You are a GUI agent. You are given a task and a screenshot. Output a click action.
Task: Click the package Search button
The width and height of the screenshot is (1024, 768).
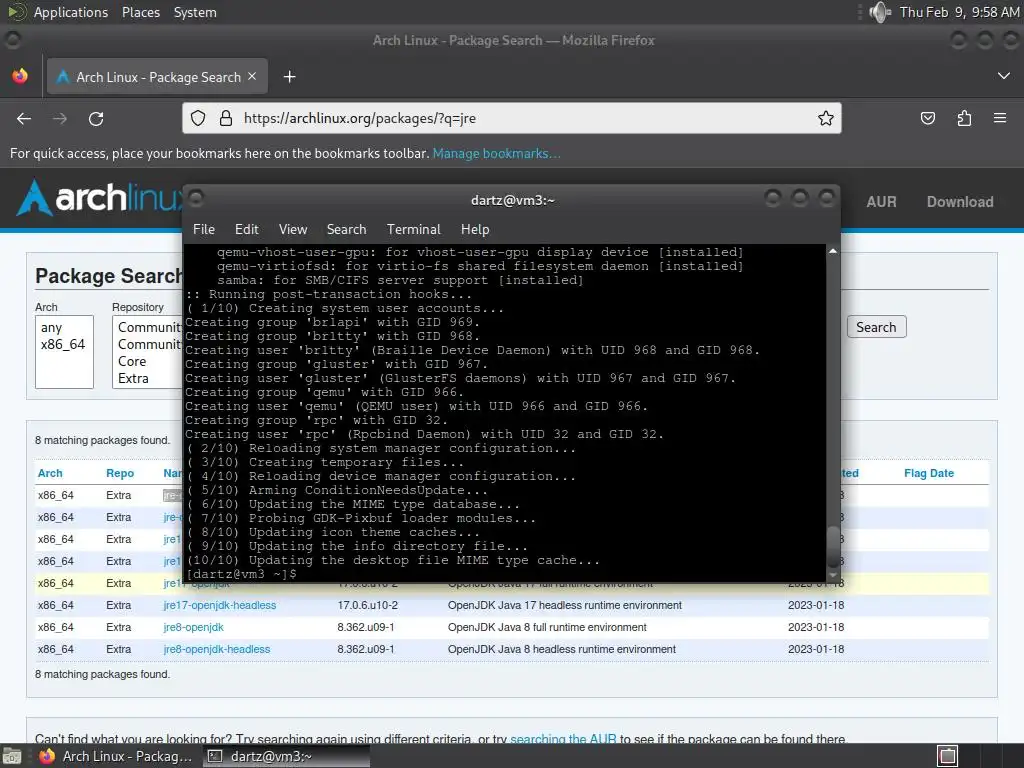tap(876, 327)
